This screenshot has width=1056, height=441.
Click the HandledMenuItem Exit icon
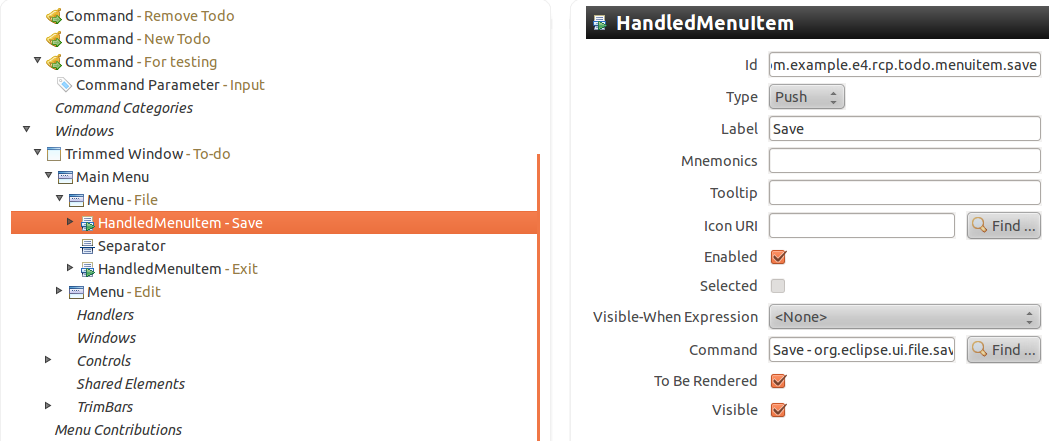click(87, 269)
